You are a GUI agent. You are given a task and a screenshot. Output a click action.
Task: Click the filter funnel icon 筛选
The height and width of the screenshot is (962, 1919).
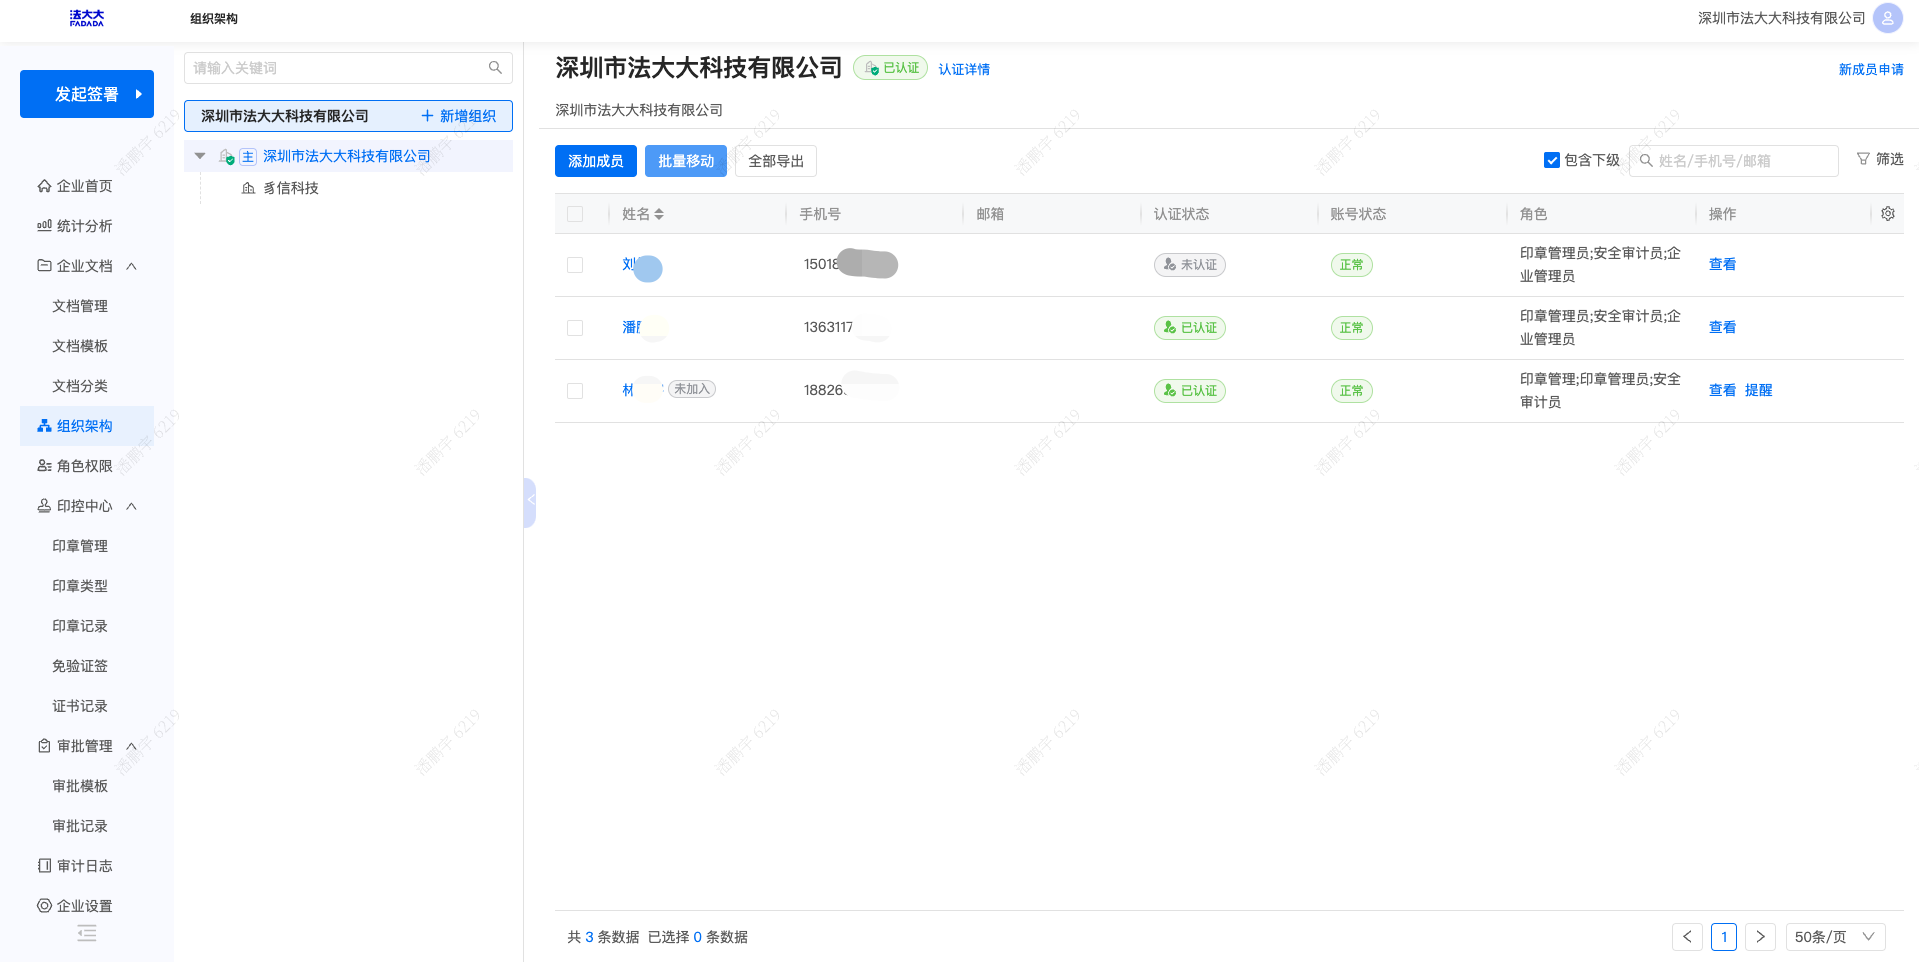coord(1863,159)
